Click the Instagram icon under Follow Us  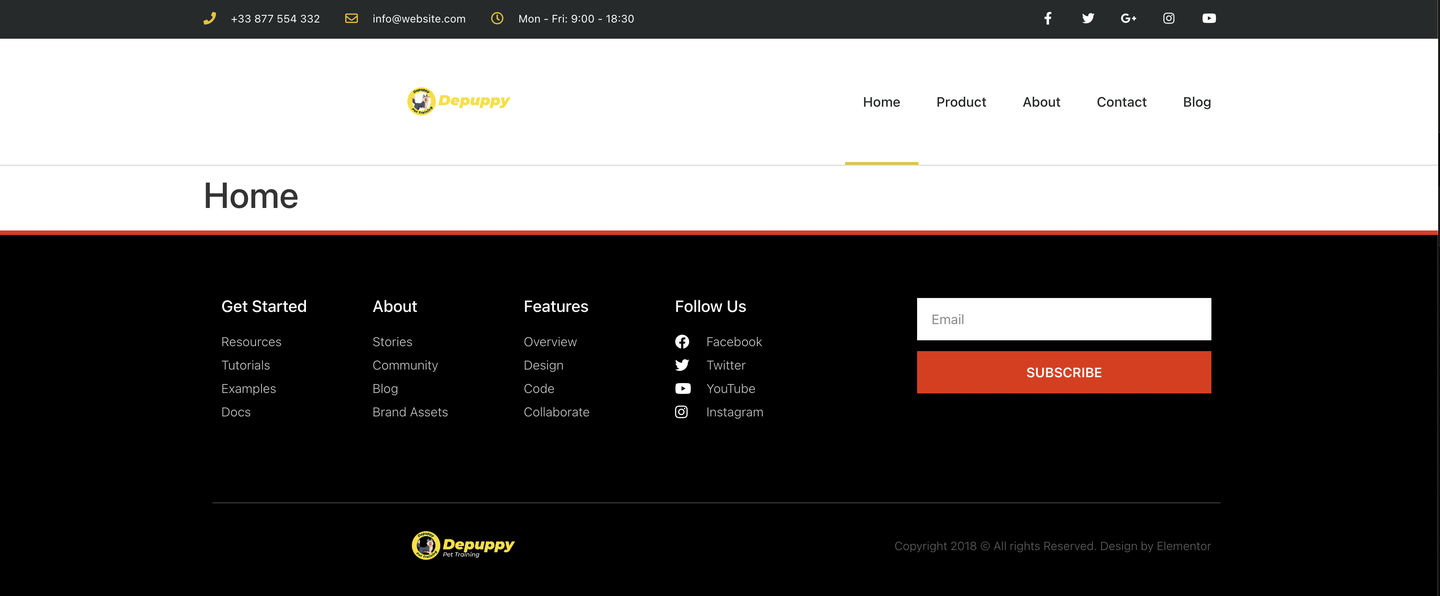point(682,412)
